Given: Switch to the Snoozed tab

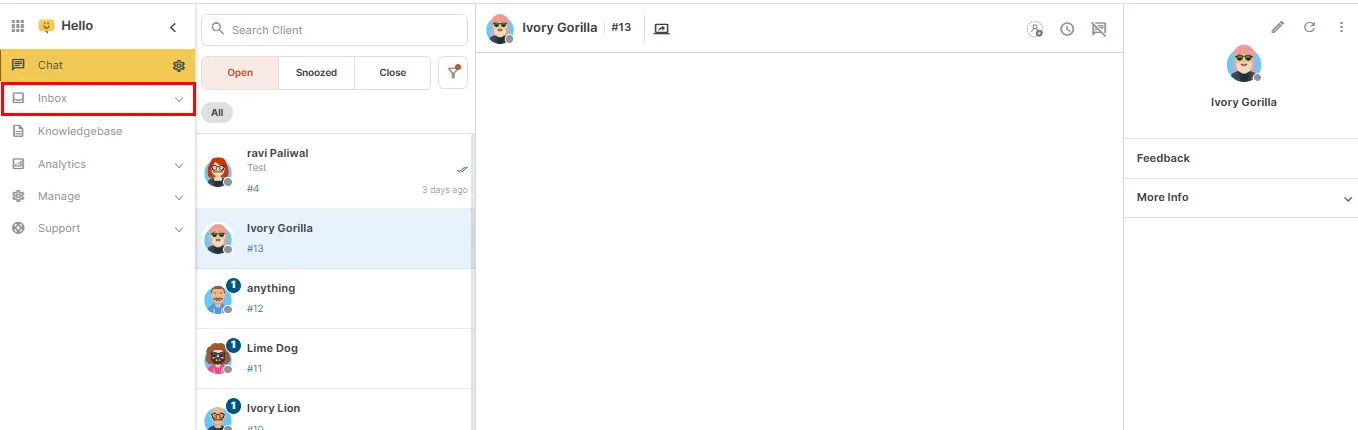Looking at the screenshot, I should tap(316, 73).
